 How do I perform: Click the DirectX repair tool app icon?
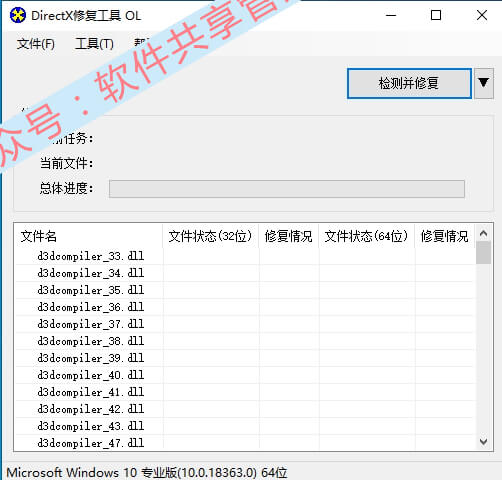coord(18,15)
